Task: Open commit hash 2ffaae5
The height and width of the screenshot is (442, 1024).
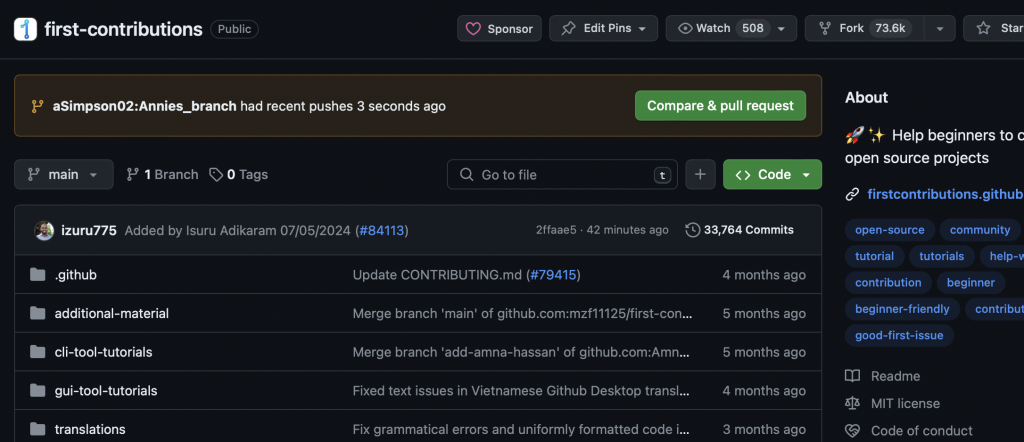Action: pos(556,230)
